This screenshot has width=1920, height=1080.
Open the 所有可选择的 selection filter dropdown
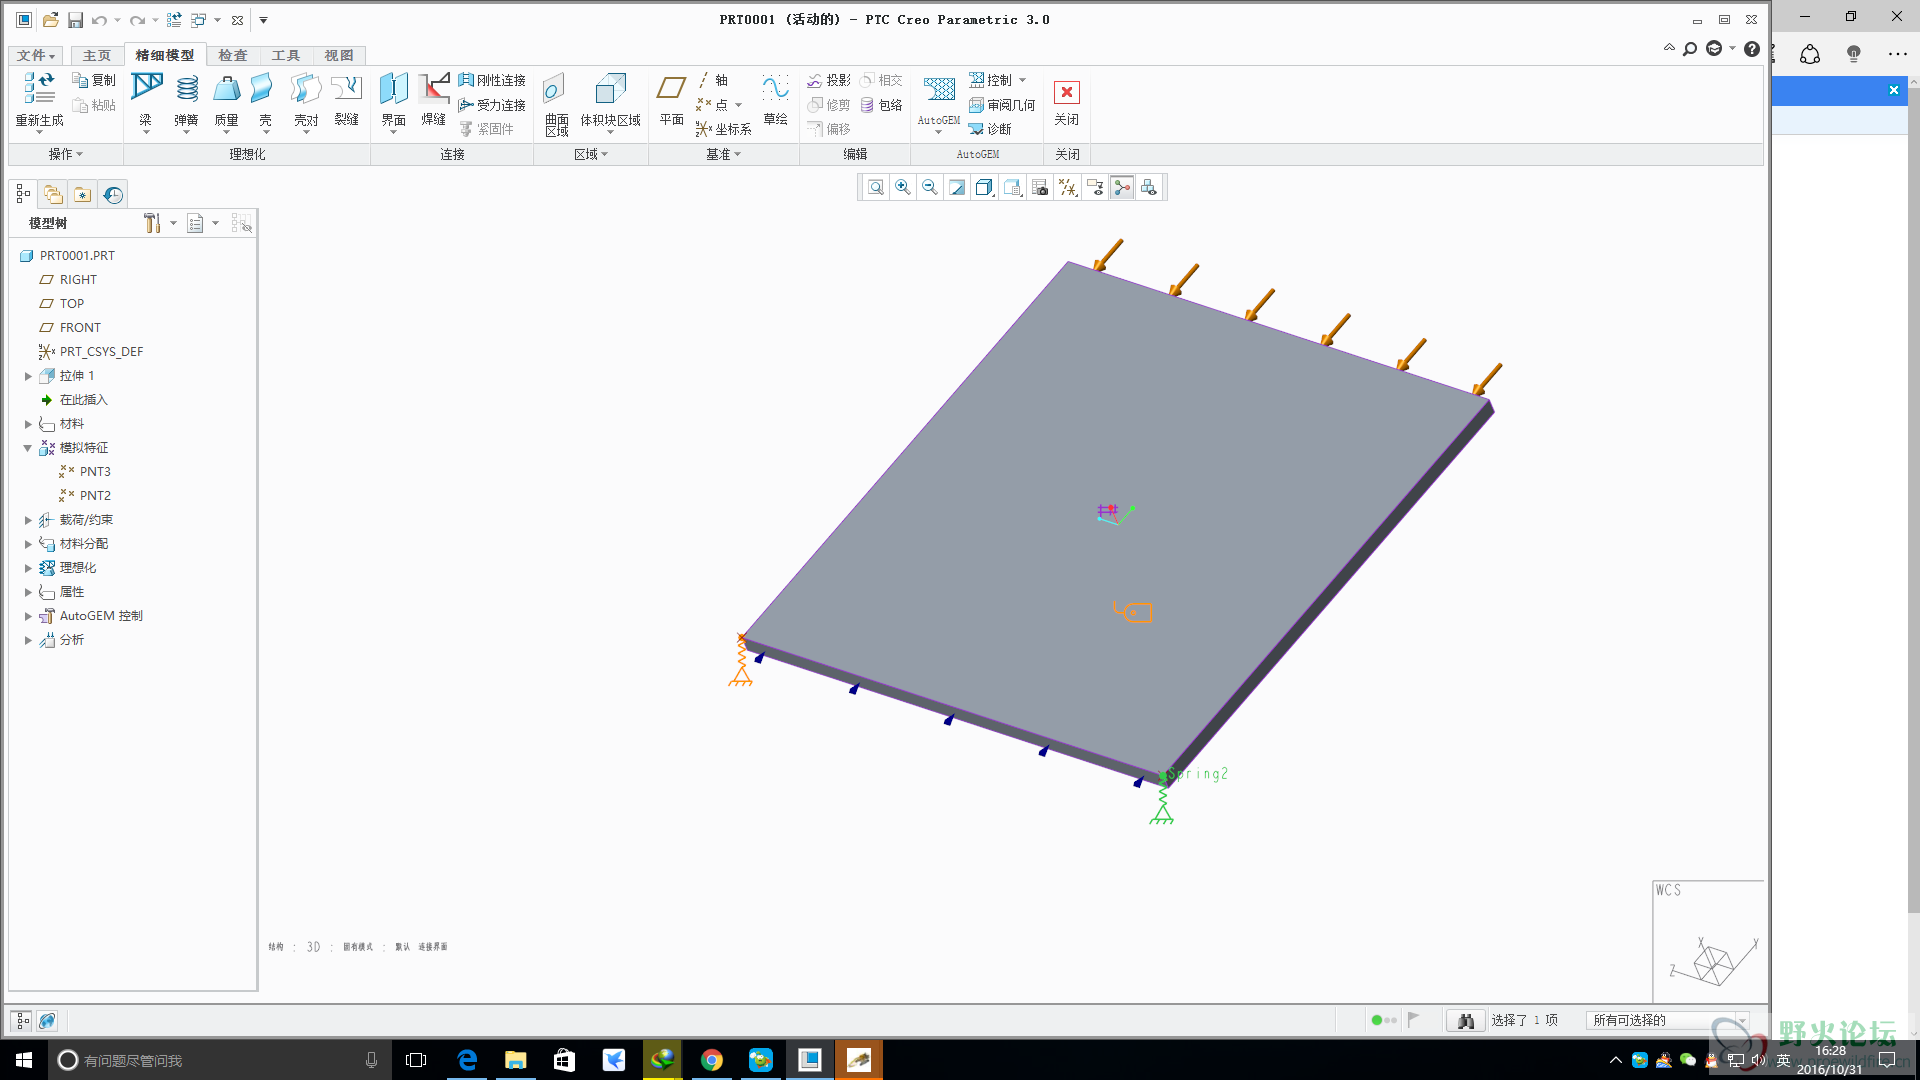(x=1668, y=1020)
